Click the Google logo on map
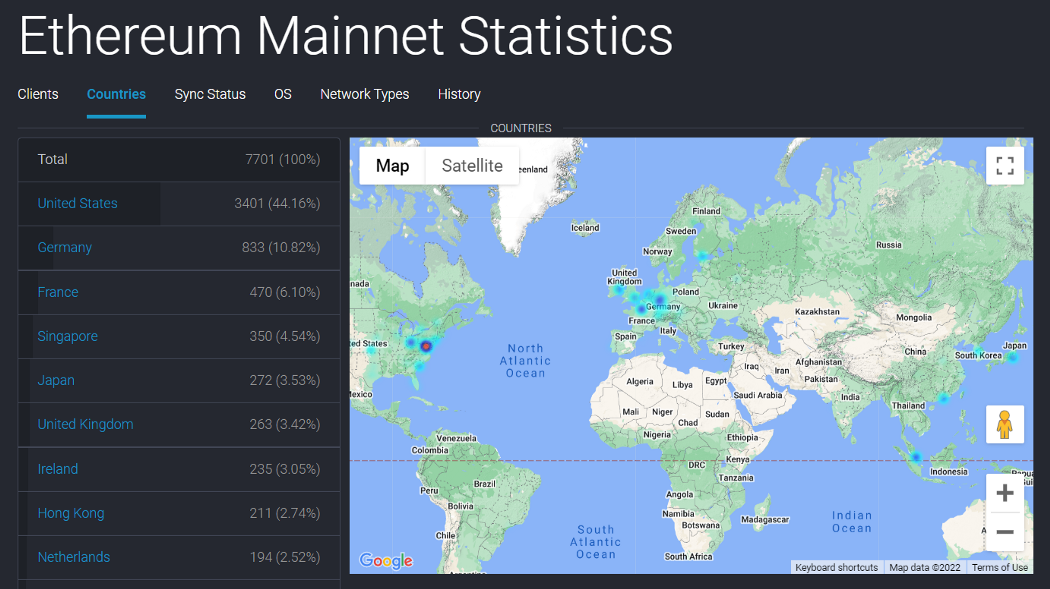This screenshot has width=1050, height=589. (386, 561)
